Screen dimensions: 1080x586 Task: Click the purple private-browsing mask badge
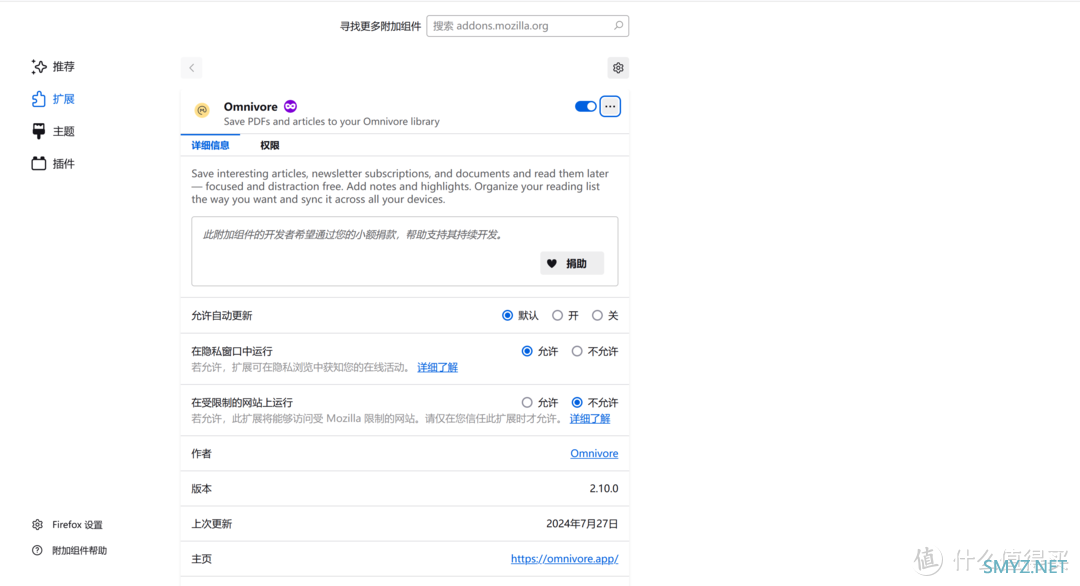point(291,106)
